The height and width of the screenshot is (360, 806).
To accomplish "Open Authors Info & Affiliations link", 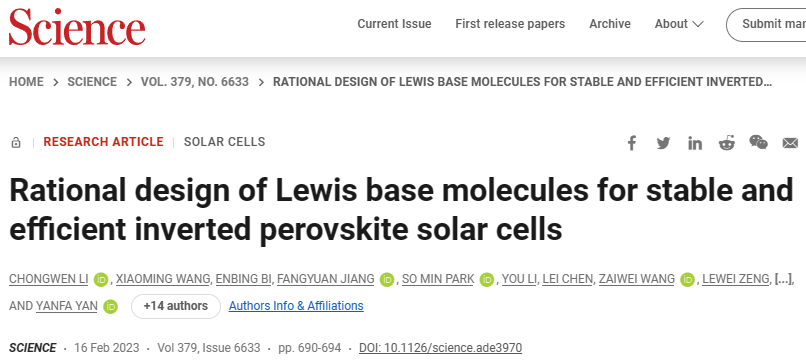I will coord(296,306).
